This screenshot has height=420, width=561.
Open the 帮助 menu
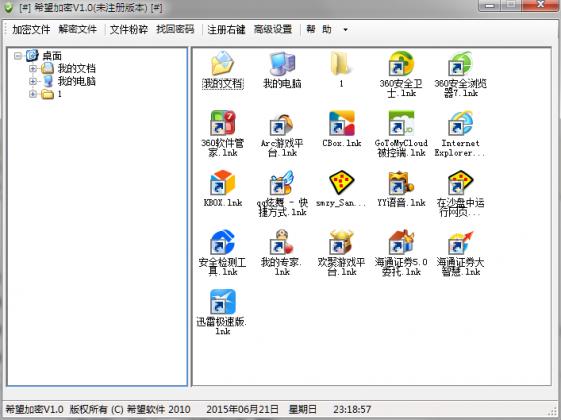319,29
